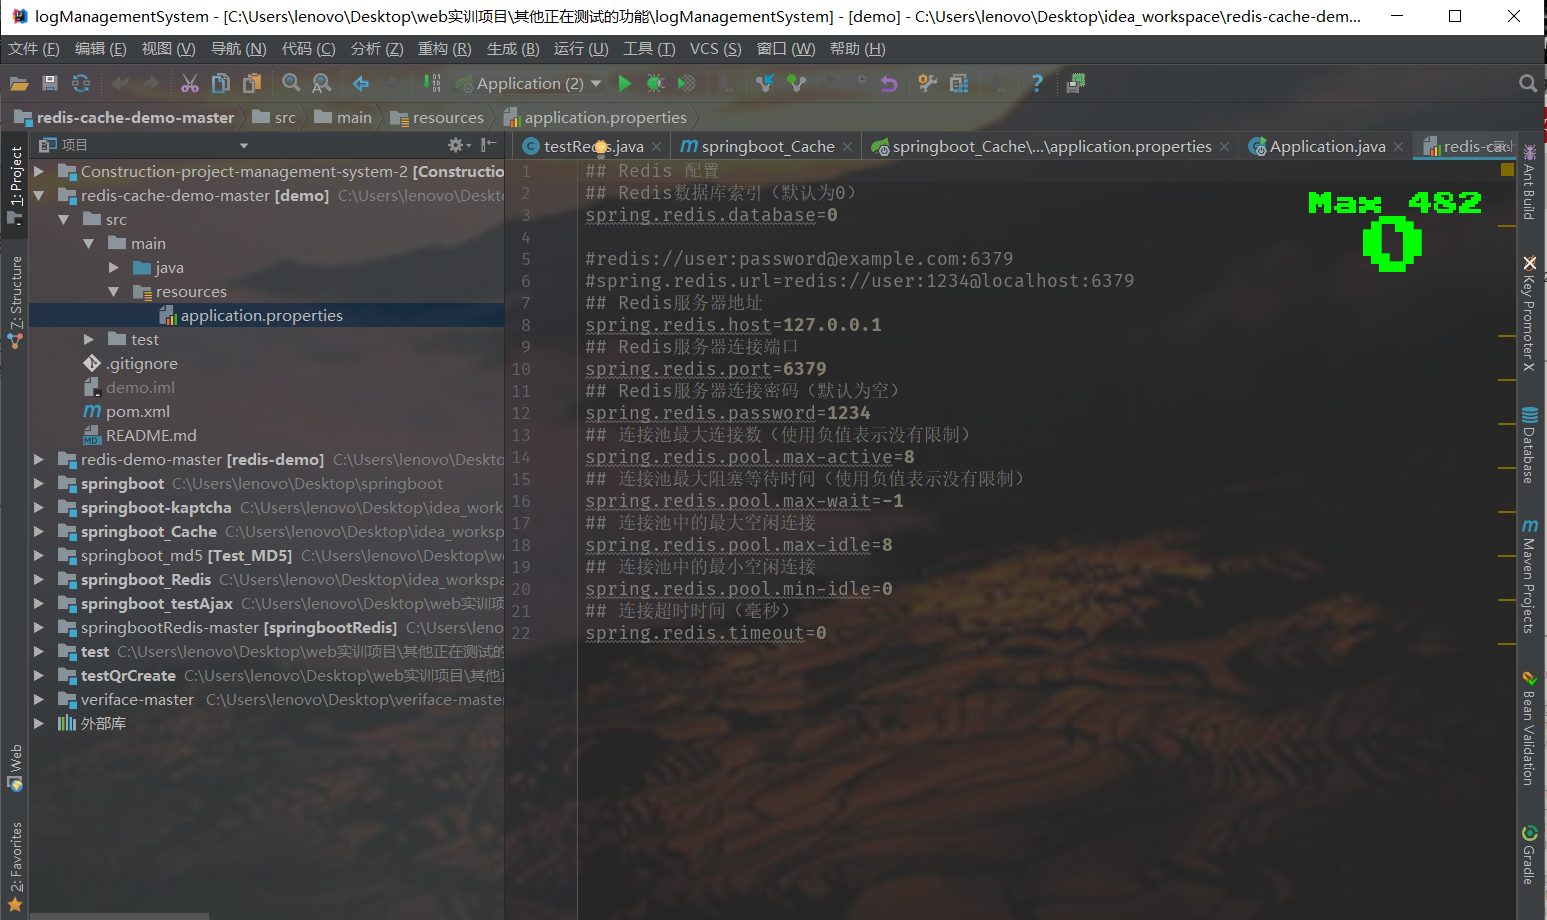The height and width of the screenshot is (920, 1547).
Task: Open the Key Promoter X side panel
Action: point(1529,314)
